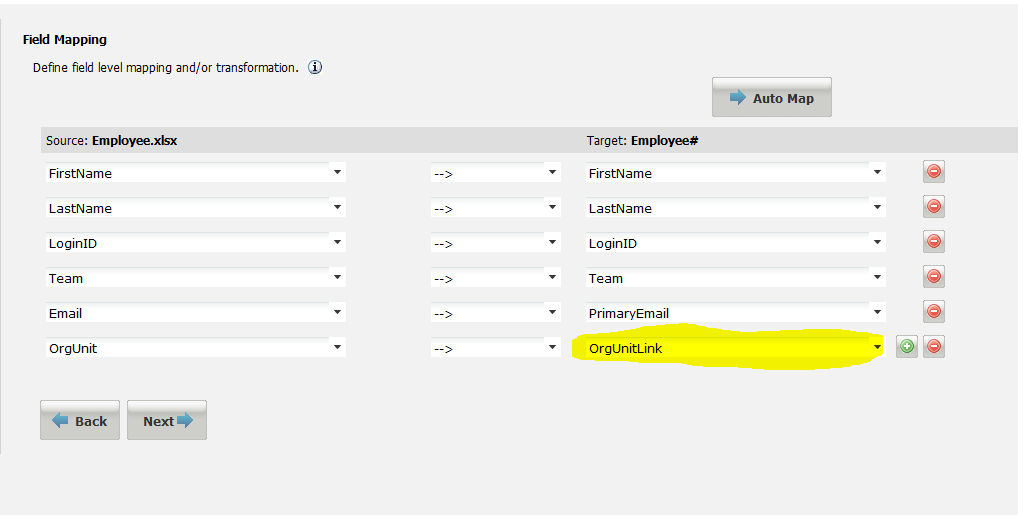Open the source FirstName dropdown
The width and height of the screenshot is (1028, 523).
[337, 172]
